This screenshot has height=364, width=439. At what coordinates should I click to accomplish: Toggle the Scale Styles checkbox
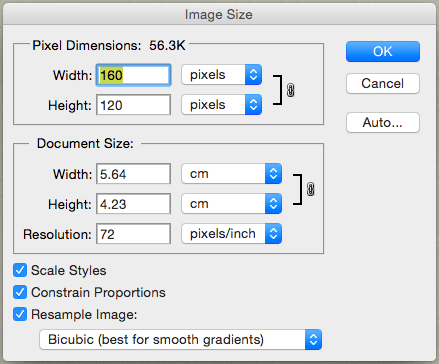pos(20,270)
